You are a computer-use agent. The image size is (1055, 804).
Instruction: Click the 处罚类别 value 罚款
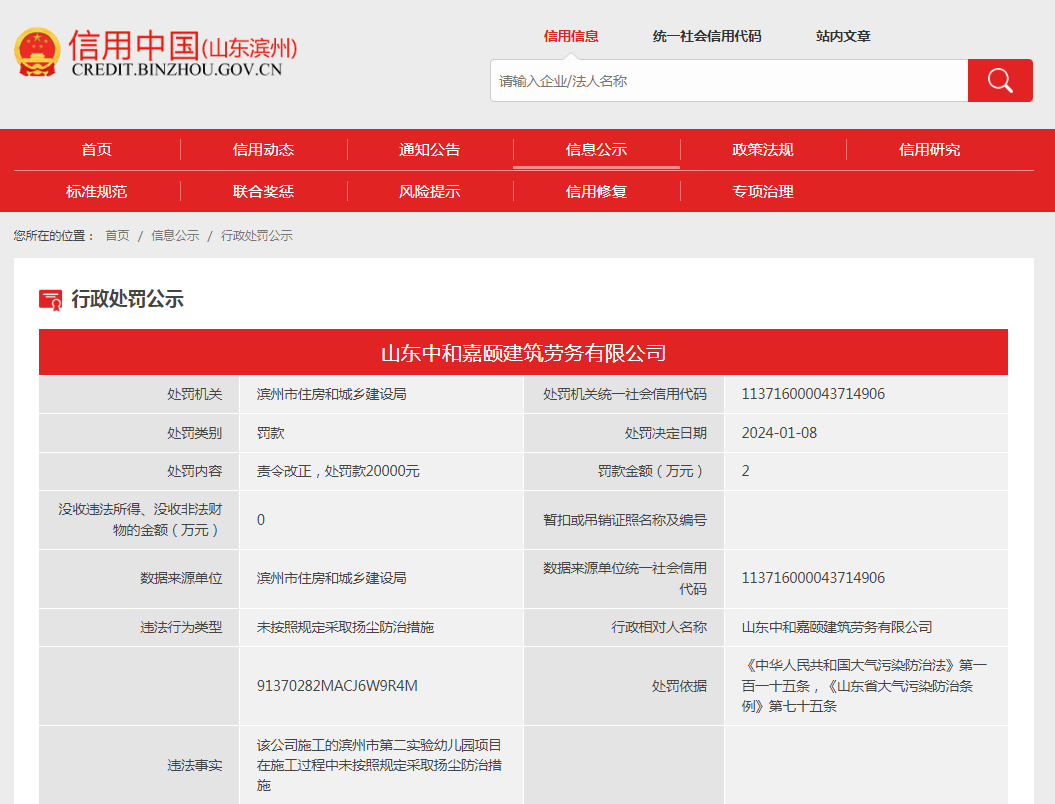click(270, 433)
